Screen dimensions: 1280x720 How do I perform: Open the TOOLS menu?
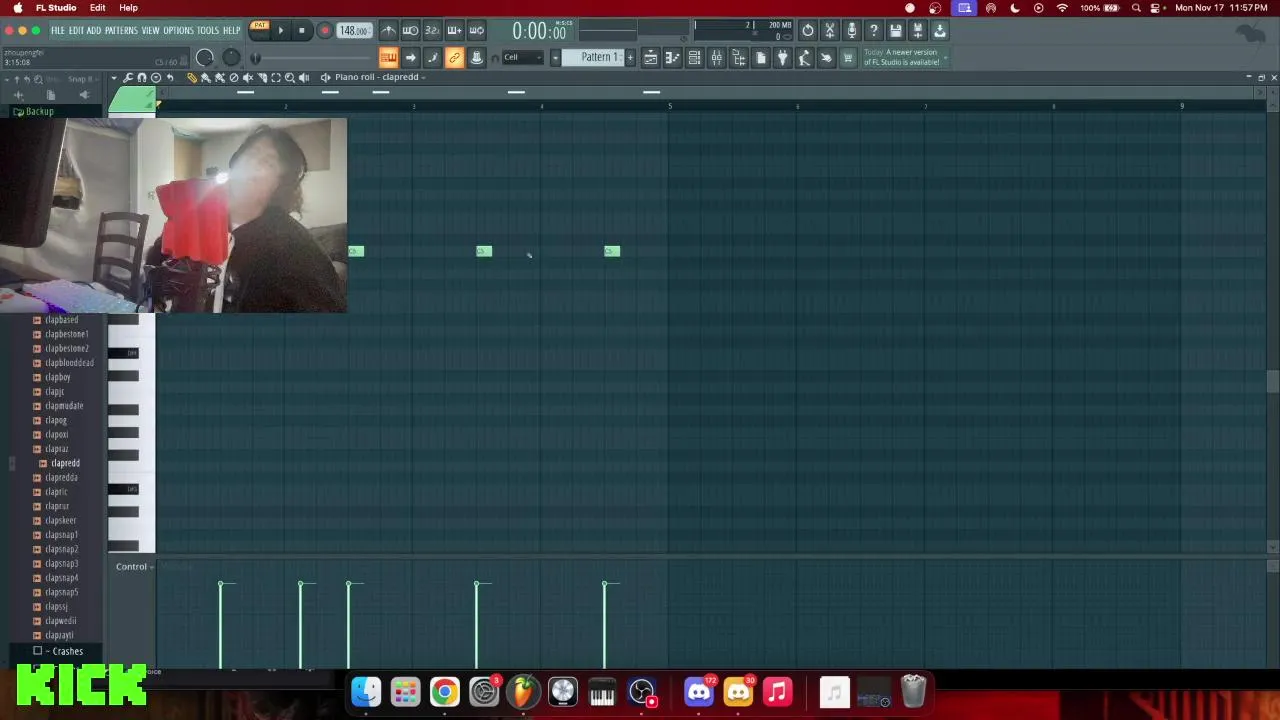208,30
